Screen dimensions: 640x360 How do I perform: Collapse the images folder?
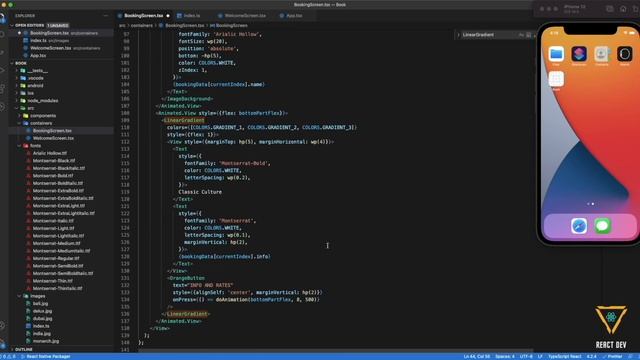pos(20,296)
